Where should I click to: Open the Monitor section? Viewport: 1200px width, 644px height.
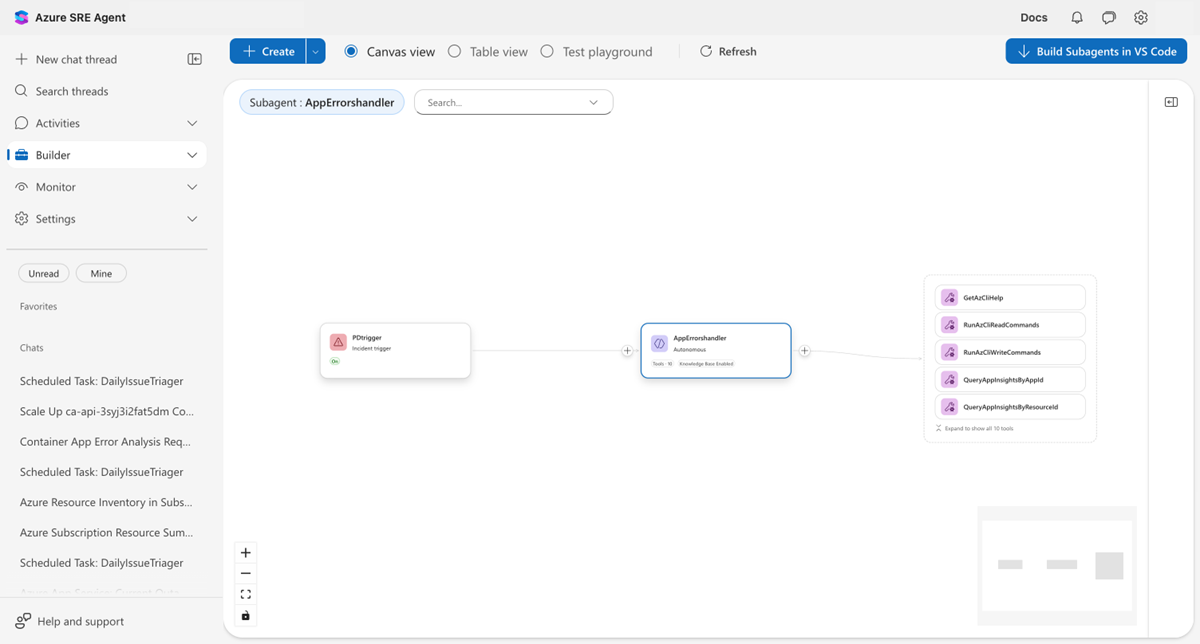(57, 186)
